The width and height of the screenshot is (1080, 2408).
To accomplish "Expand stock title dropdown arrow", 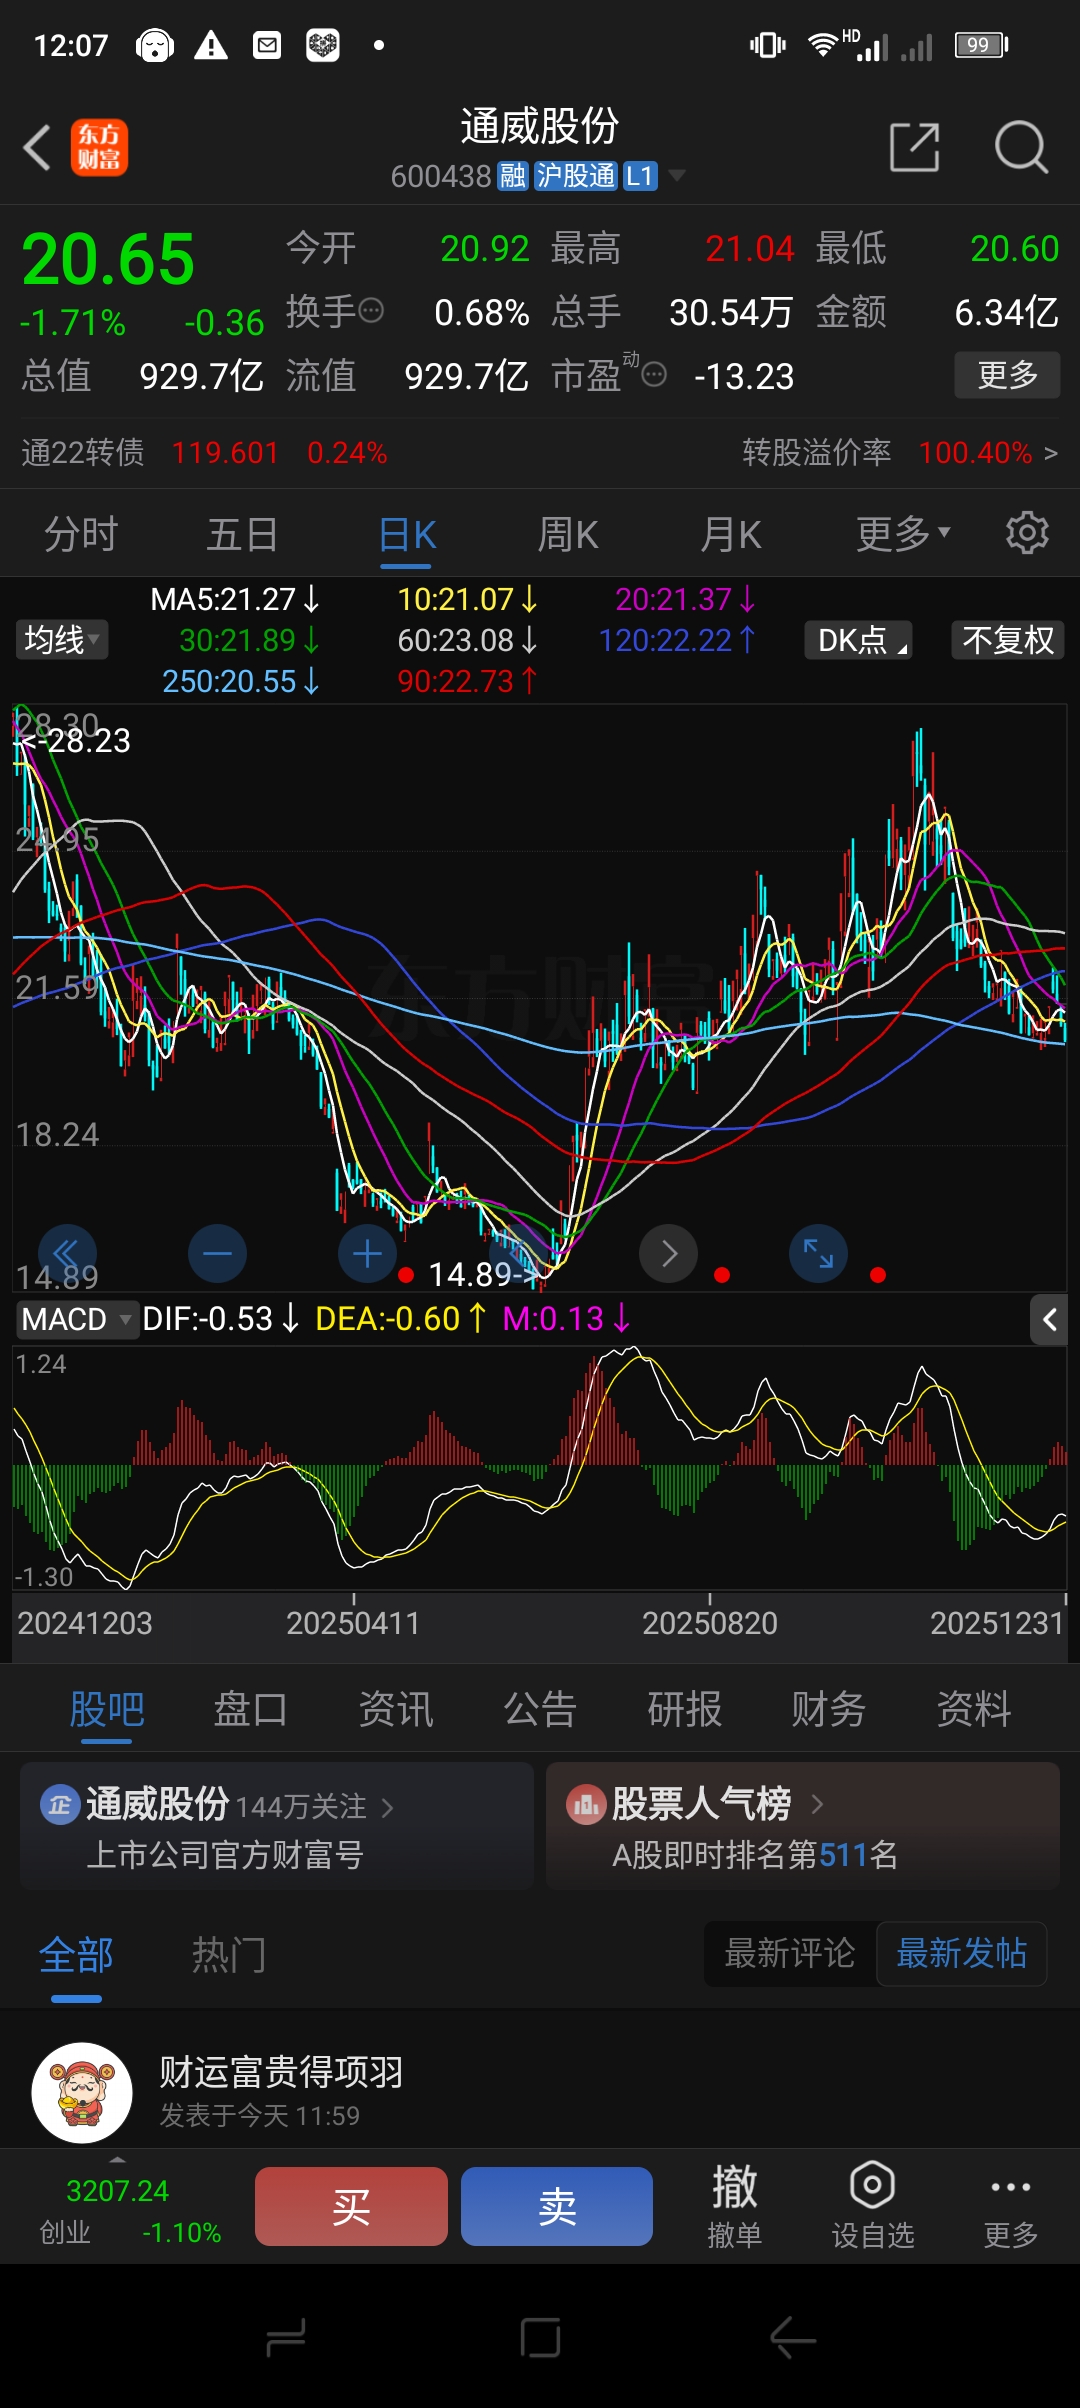I will 677,176.
